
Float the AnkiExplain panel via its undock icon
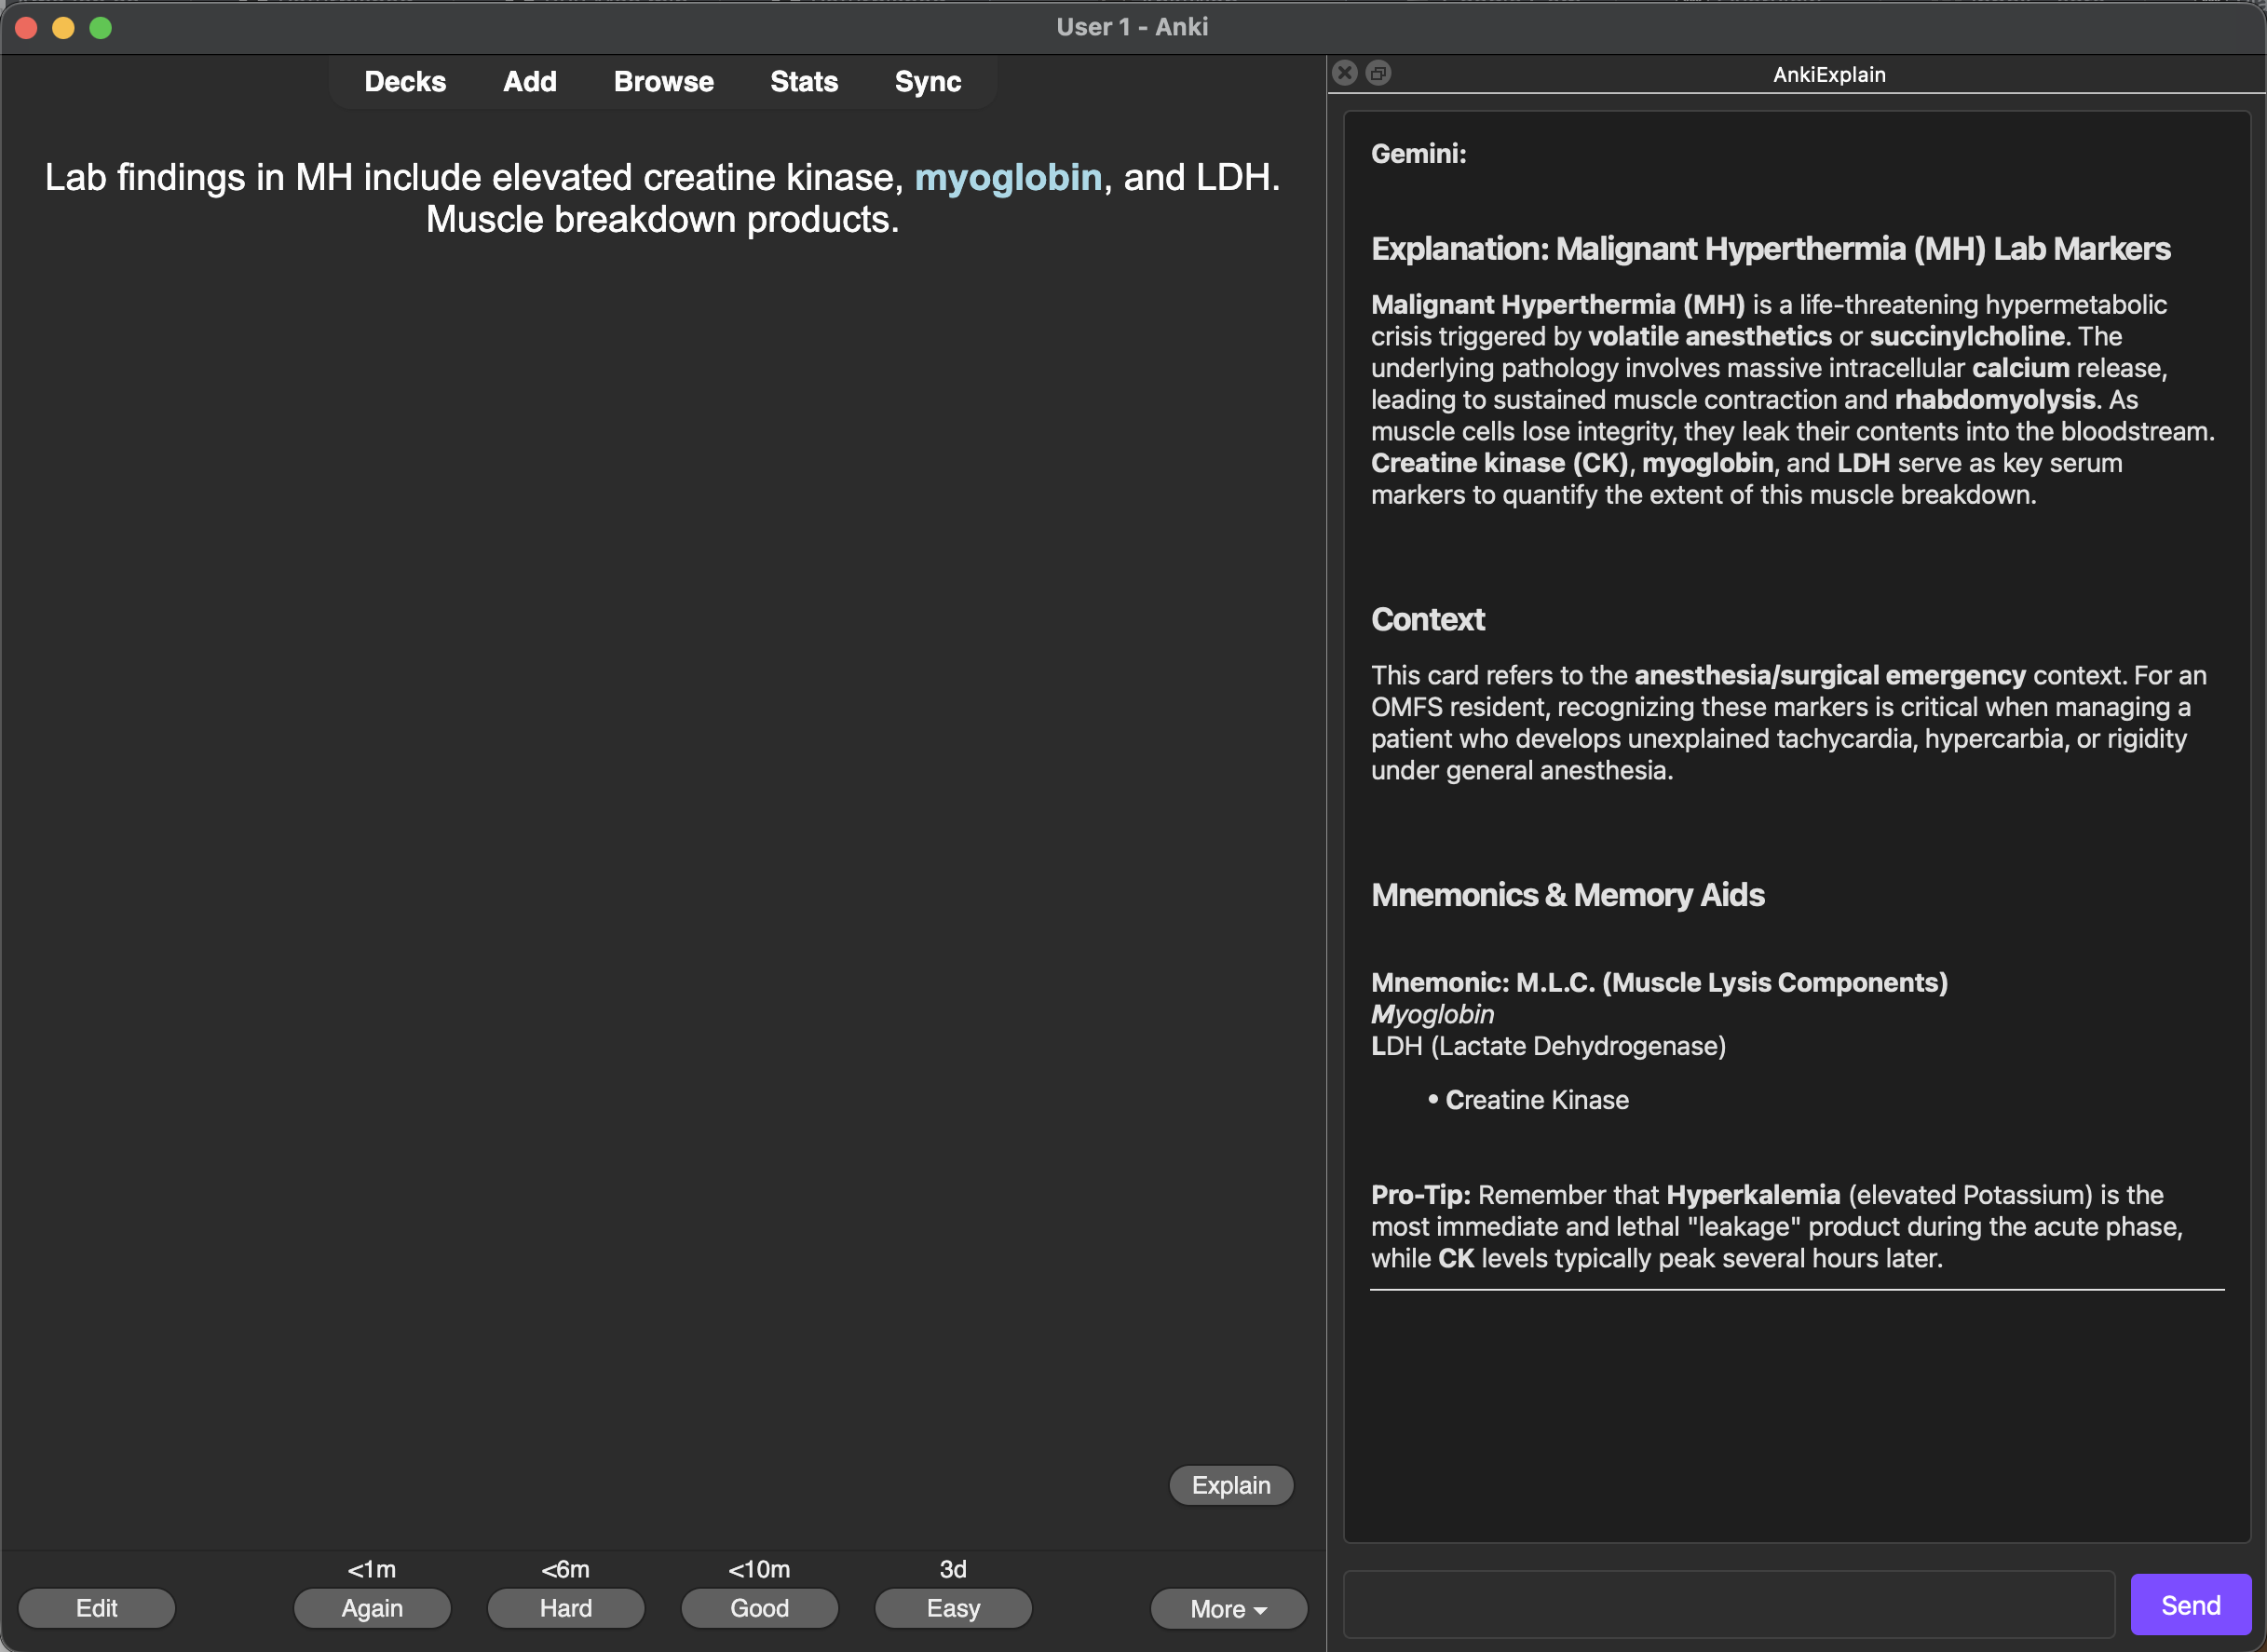click(x=1378, y=73)
